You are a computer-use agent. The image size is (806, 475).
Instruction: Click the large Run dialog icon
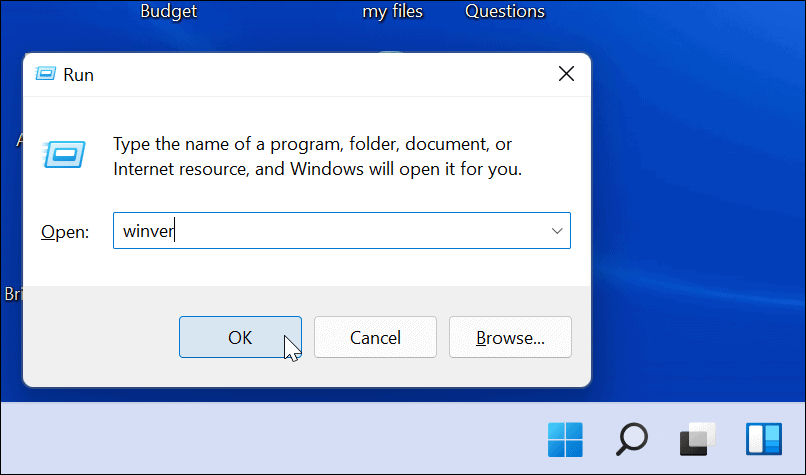pos(65,154)
